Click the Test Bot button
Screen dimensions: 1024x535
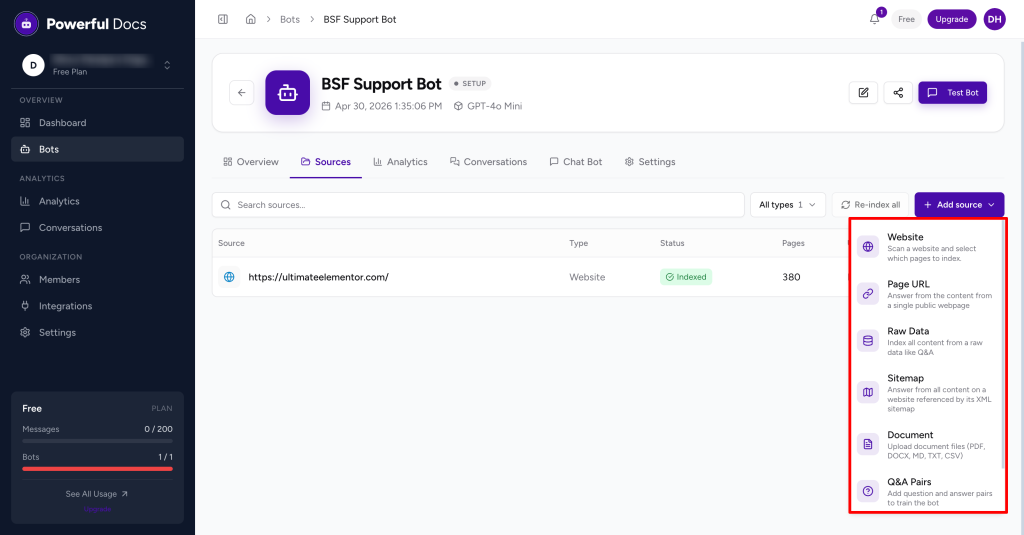coord(953,93)
